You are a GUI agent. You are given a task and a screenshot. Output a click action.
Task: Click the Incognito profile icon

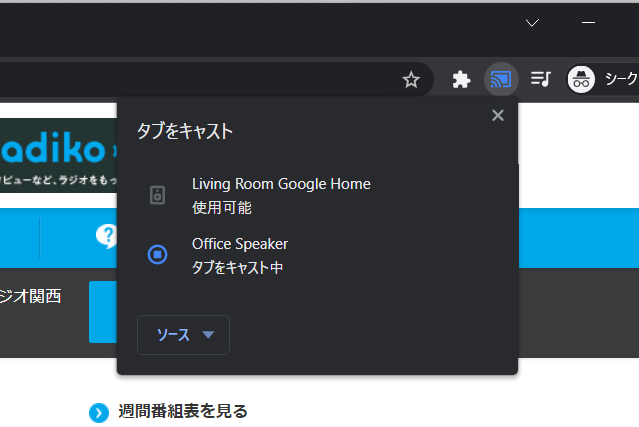click(x=581, y=79)
